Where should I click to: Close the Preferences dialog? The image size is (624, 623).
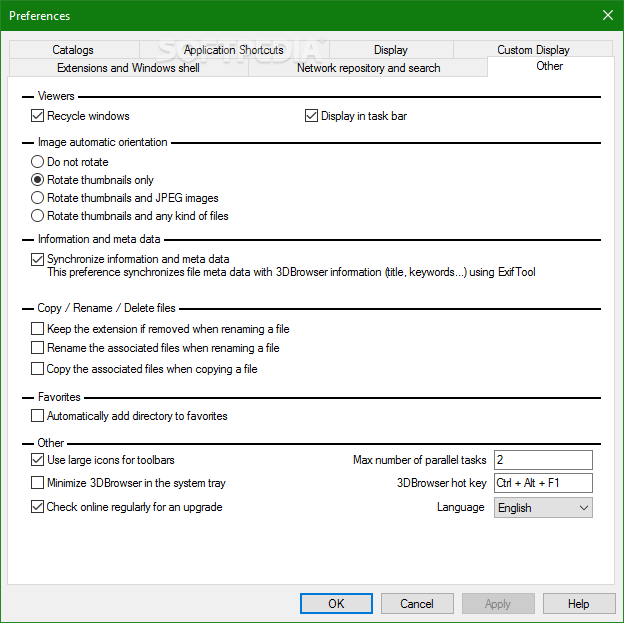pyautogui.click(x=608, y=15)
